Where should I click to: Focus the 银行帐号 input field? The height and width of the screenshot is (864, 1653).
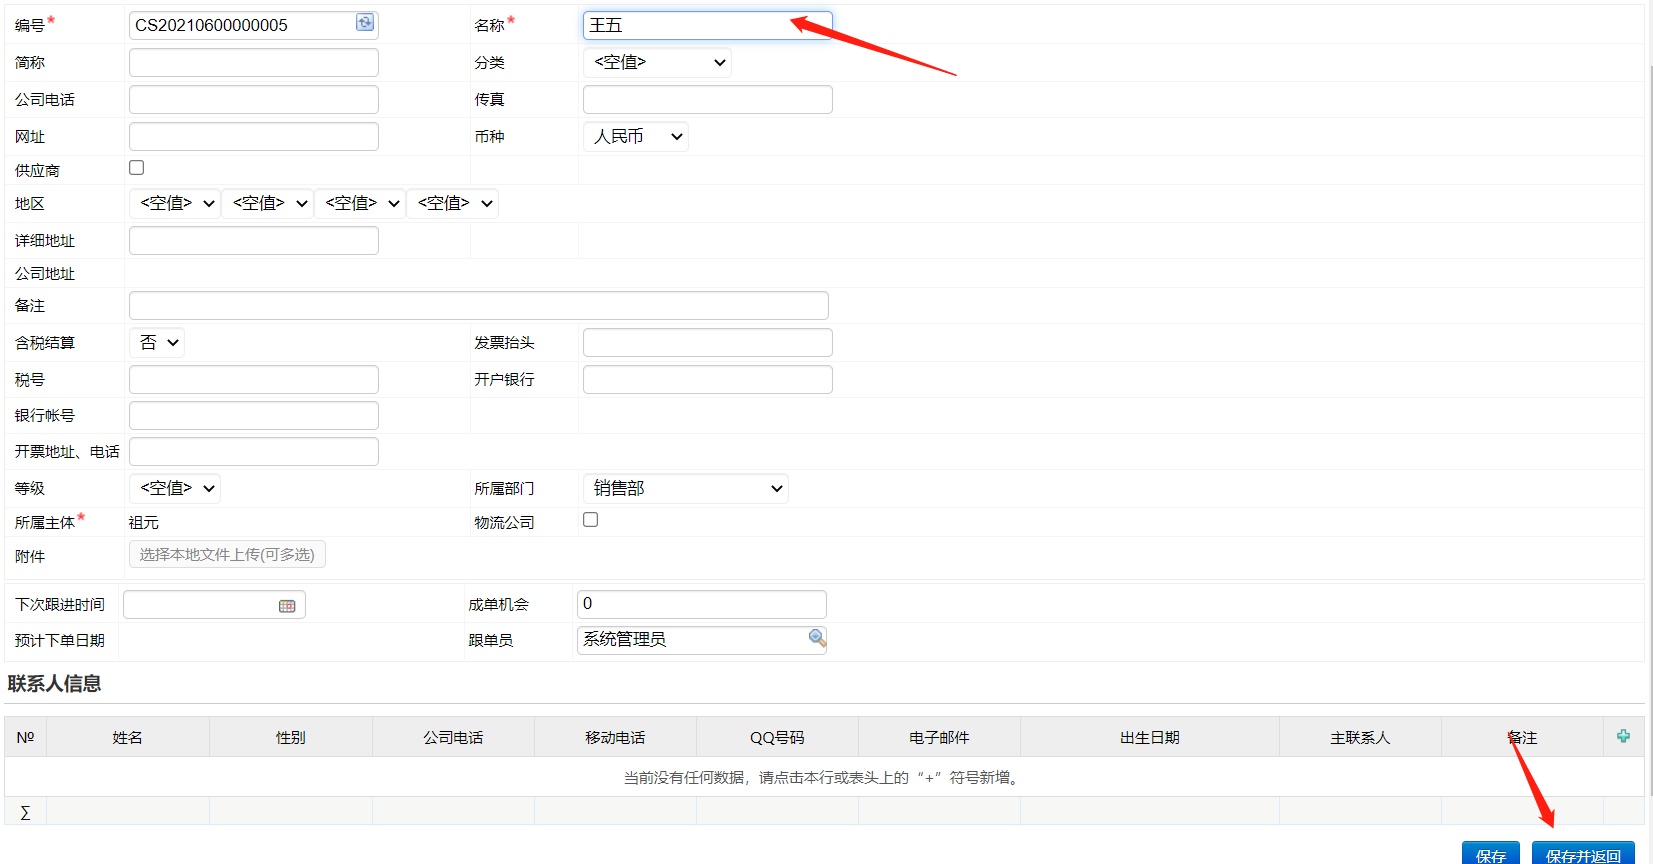254,415
